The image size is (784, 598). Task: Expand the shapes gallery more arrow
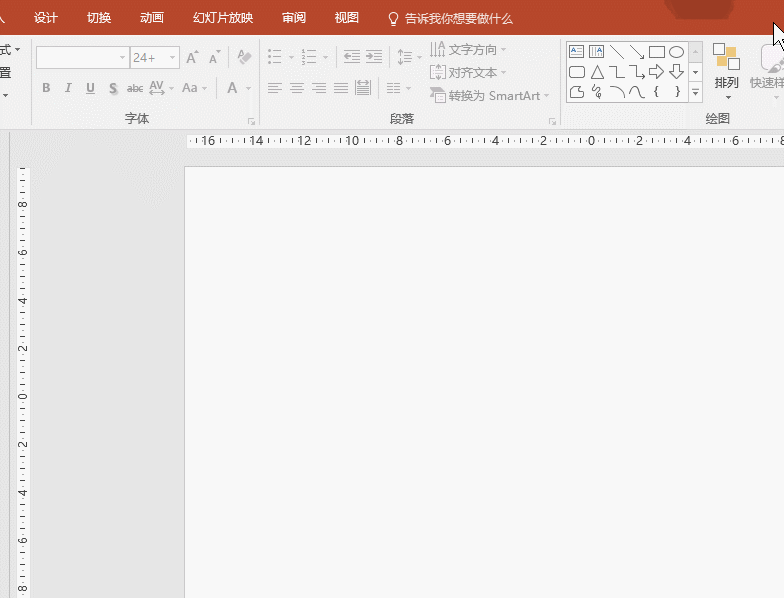[x=695, y=93]
